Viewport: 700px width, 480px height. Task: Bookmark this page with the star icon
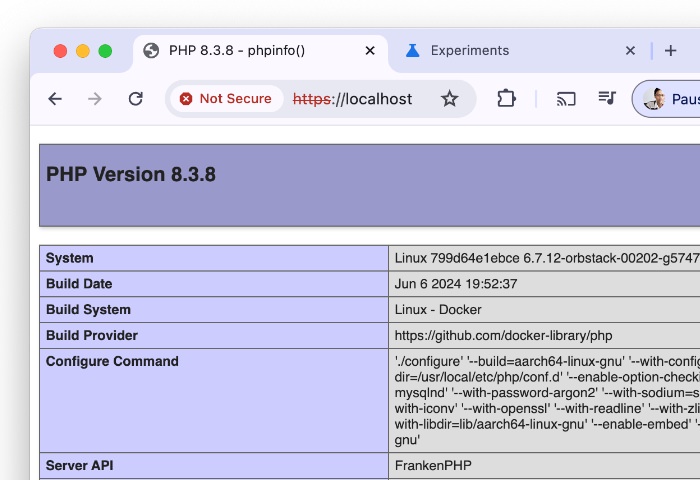pos(450,99)
